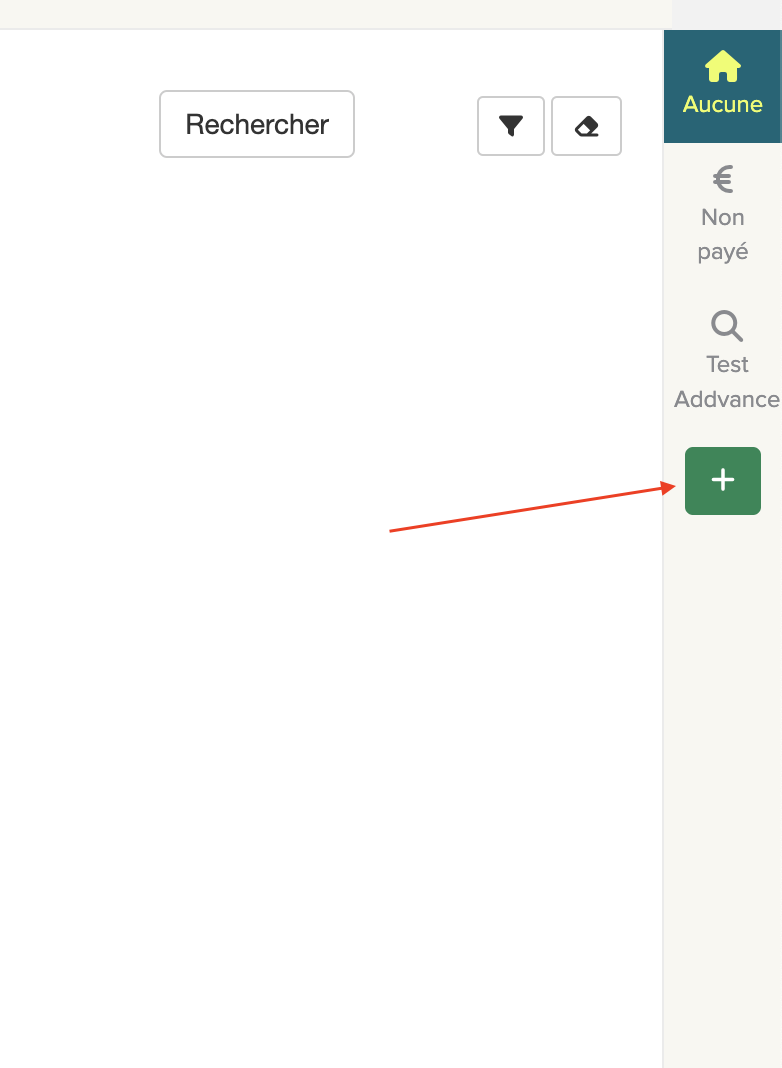Click the "Addvance" label in sidebar
The height and width of the screenshot is (1068, 782).
727,399
